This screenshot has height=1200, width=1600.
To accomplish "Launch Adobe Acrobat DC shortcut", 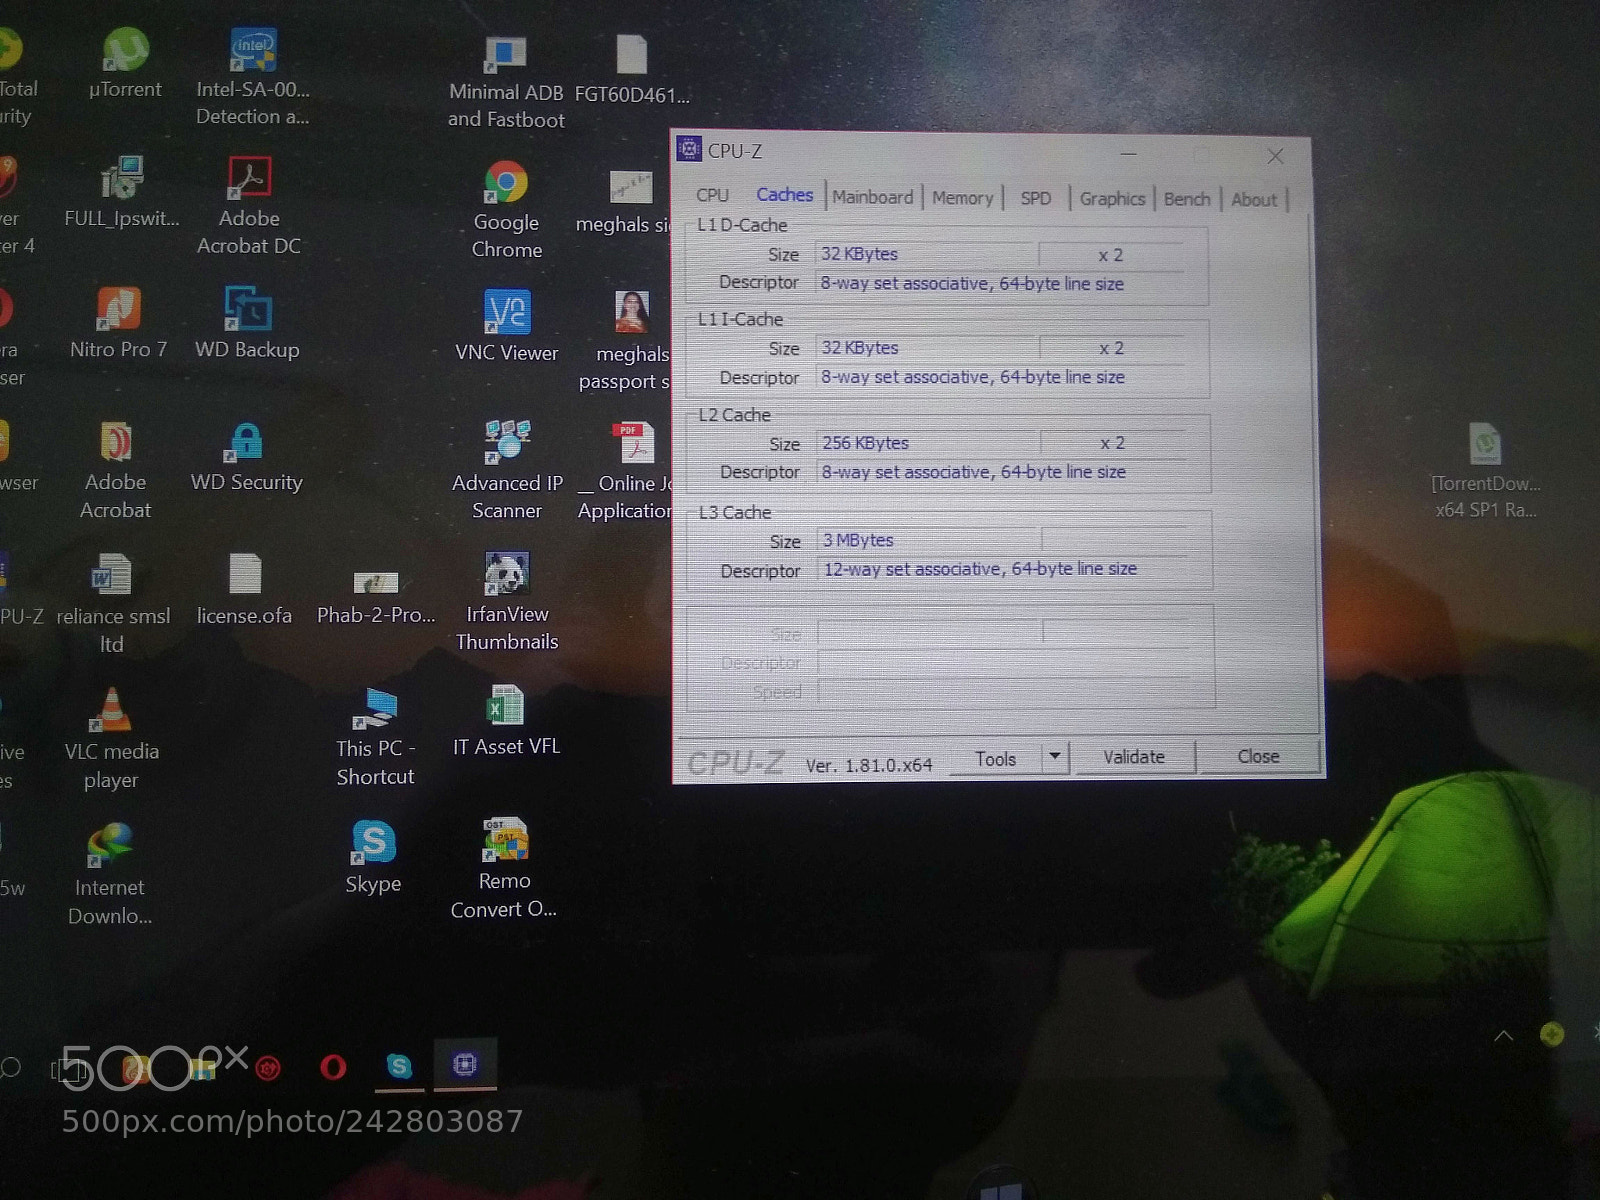I will coord(249,205).
